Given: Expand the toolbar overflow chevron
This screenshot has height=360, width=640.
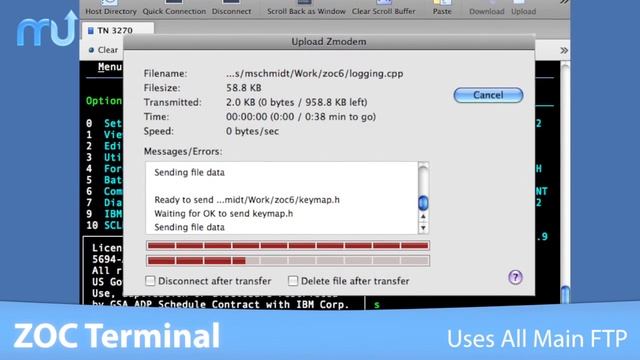Looking at the screenshot, I should coord(564,2).
